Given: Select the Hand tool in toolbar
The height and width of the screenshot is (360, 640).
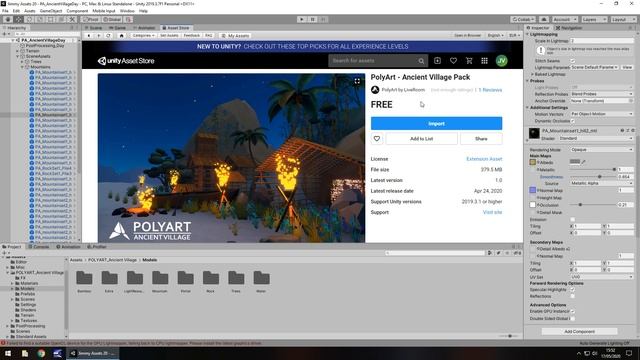Looking at the screenshot, I should tap(8, 19).
